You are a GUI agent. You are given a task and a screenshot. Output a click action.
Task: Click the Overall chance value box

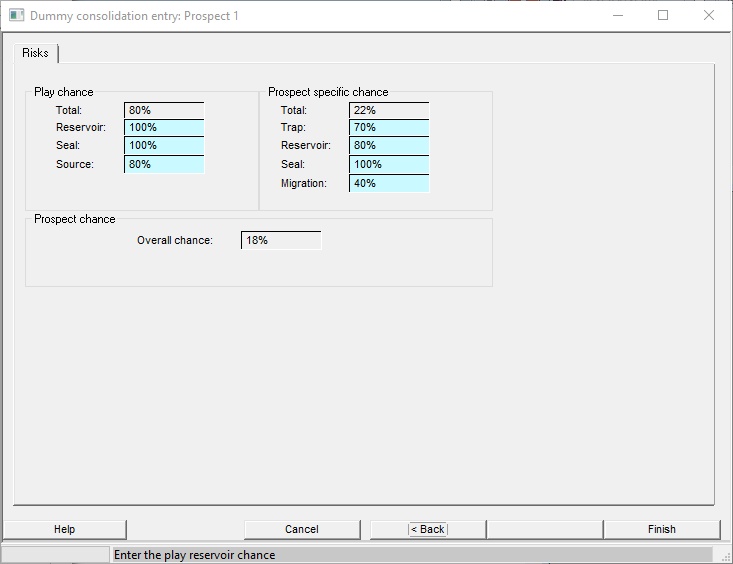click(x=281, y=240)
